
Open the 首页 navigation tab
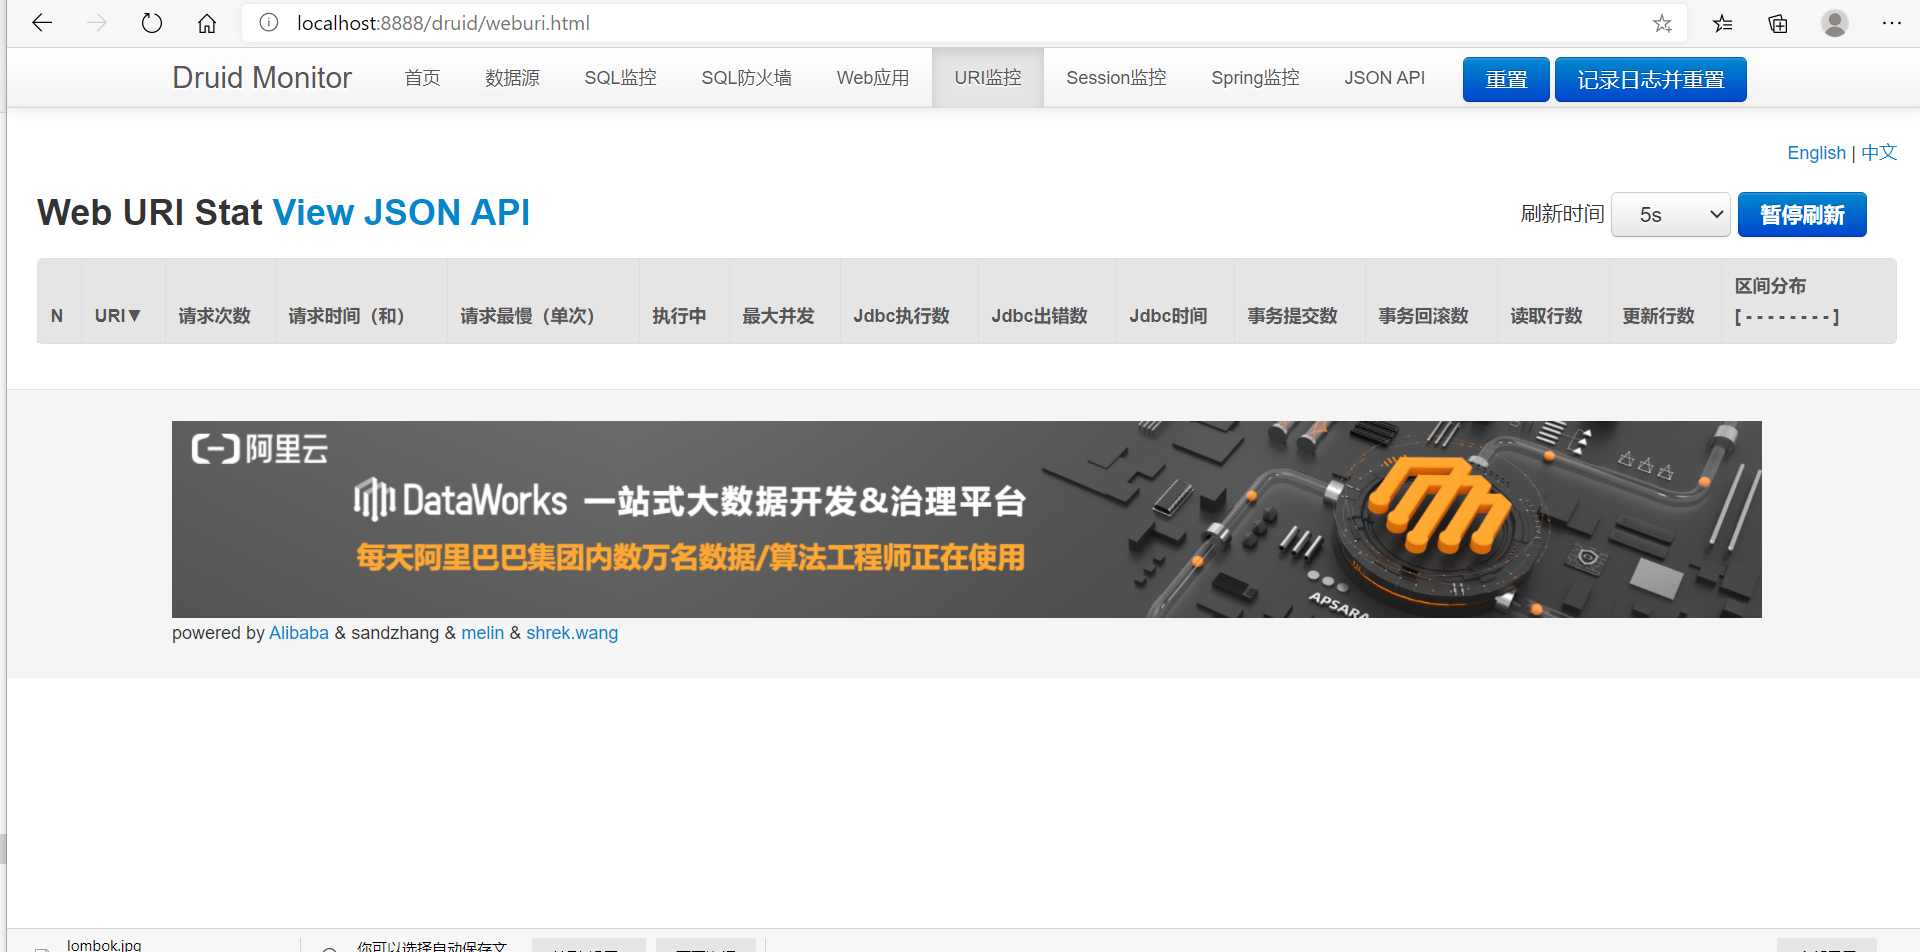pos(422,78)
